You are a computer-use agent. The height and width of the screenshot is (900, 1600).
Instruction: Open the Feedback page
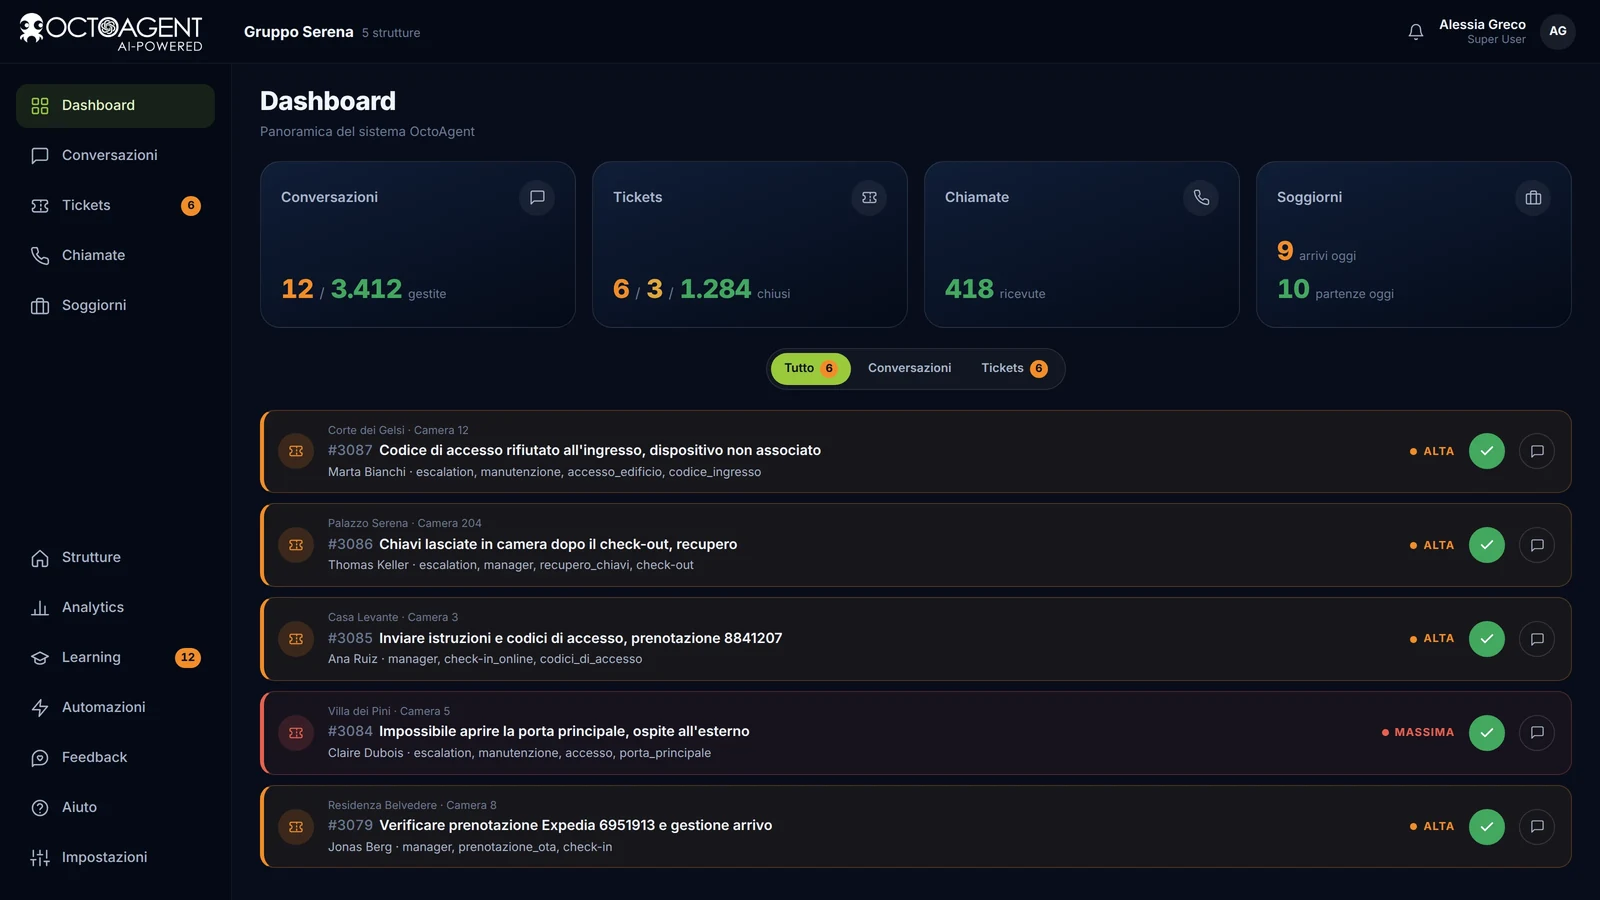click(115, 758)
